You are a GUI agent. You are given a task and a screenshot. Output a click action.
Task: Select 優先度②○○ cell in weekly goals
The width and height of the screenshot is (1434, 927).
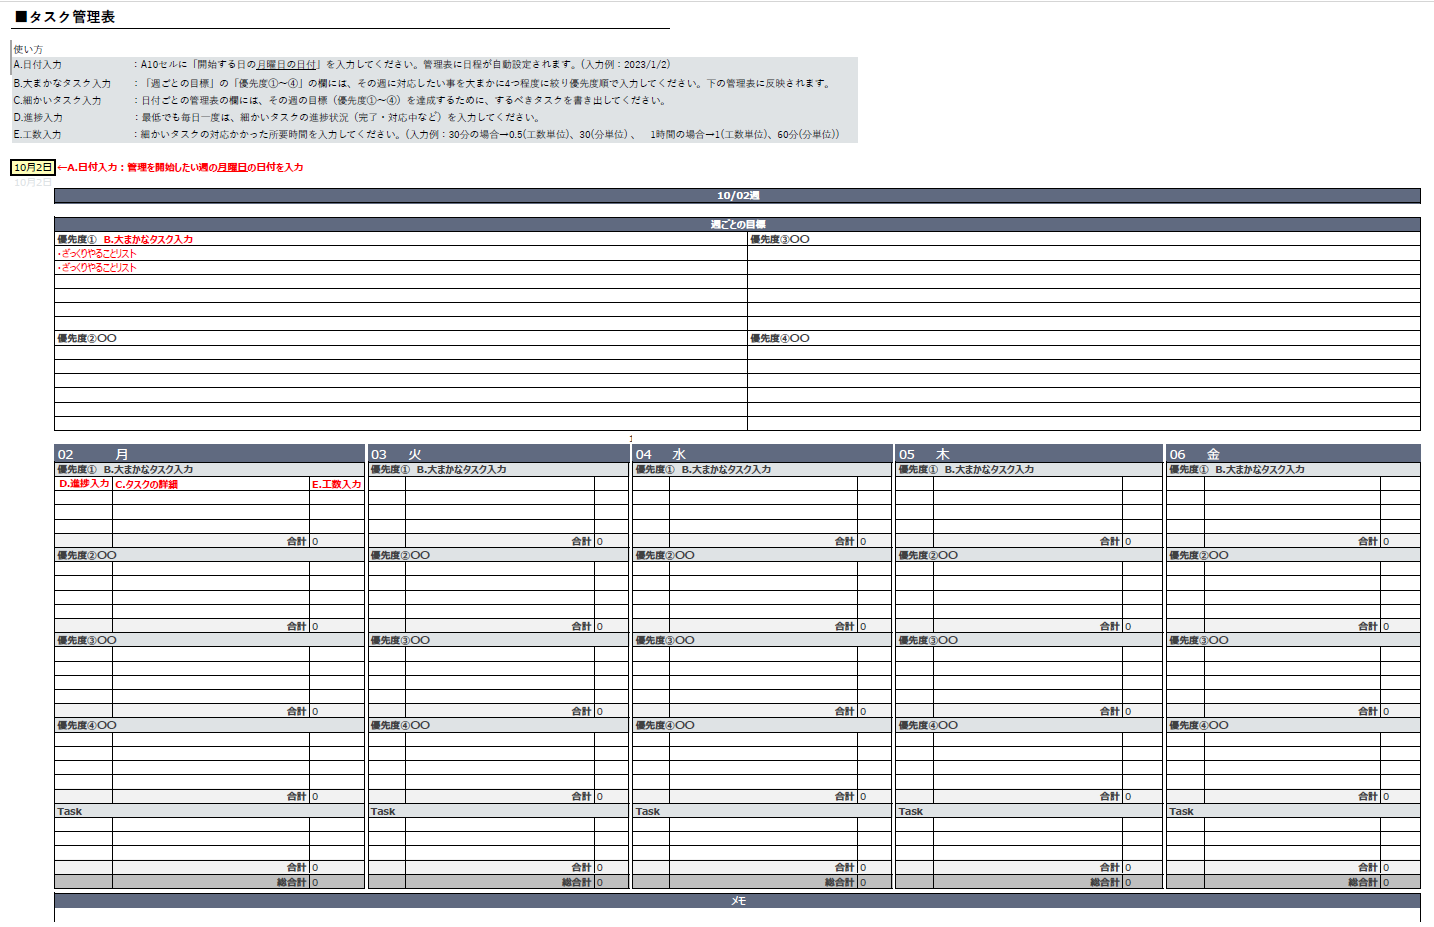pyautogui.click(x=87, y=339)
